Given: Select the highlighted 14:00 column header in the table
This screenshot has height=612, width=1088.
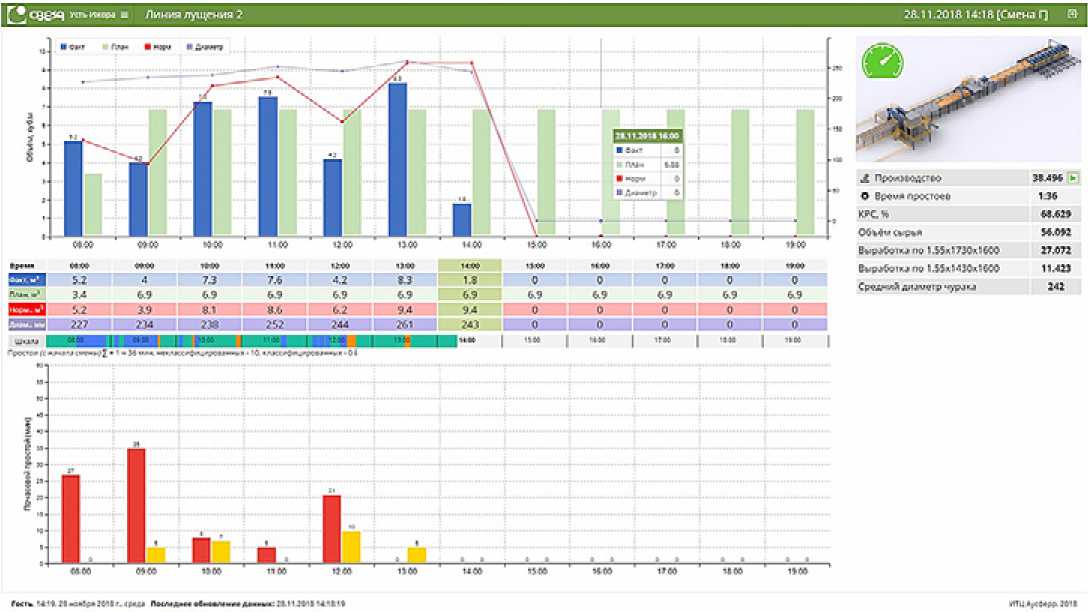Looking at the screenshot, I should [470, 266].
